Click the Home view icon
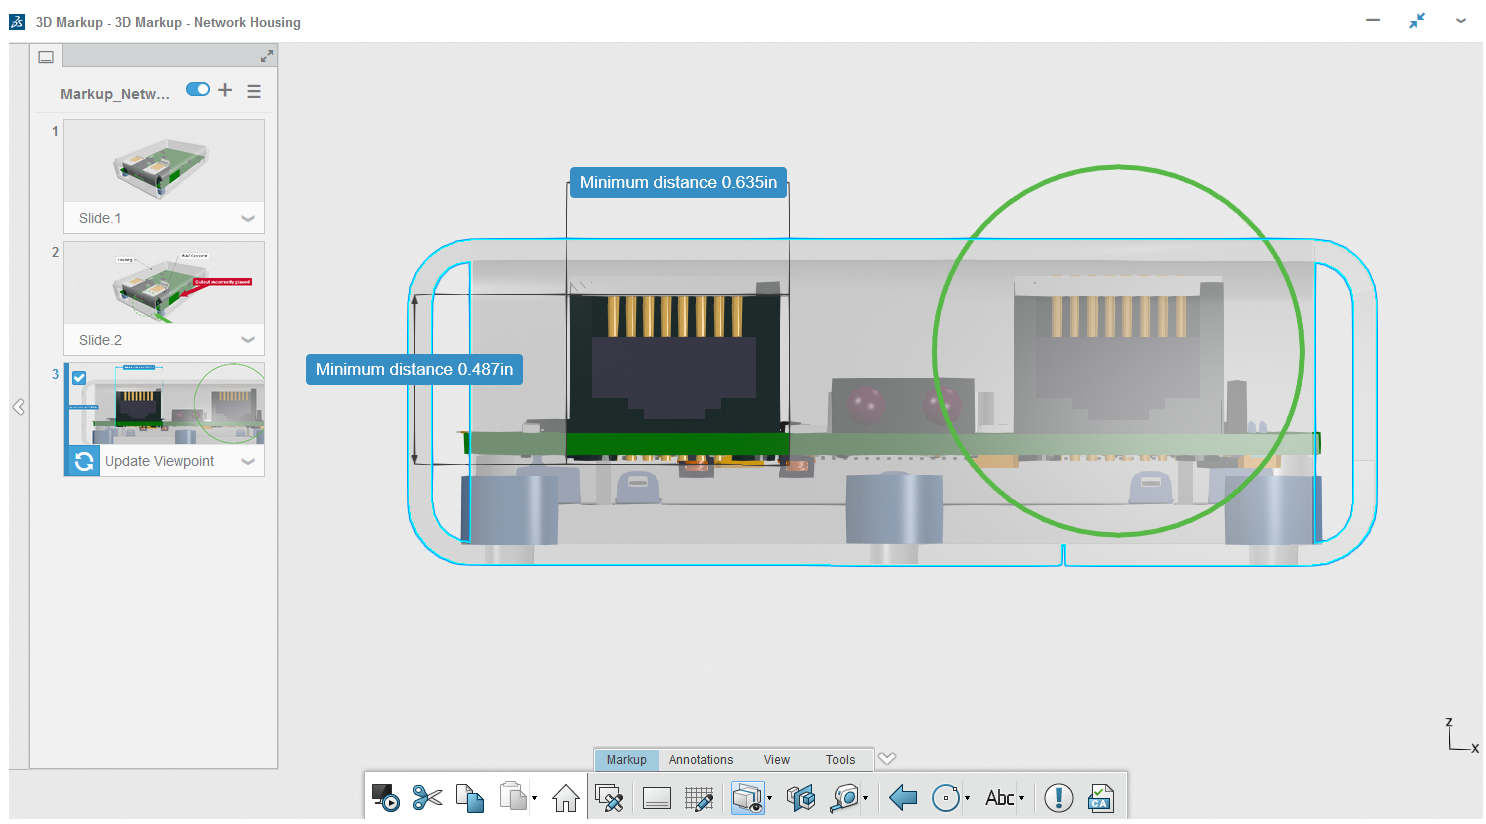 click(x=565, y=797)
